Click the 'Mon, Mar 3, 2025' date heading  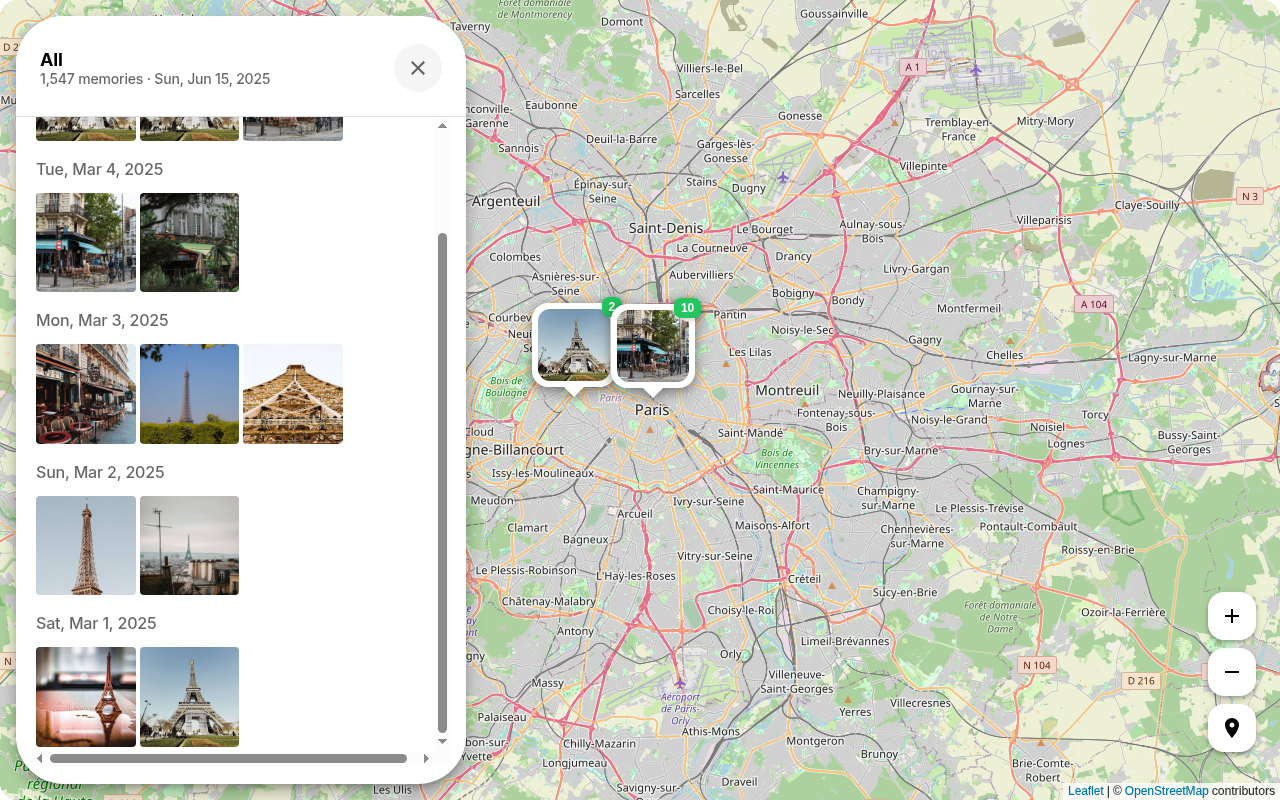pyautogui.click(x=102, y=320)
